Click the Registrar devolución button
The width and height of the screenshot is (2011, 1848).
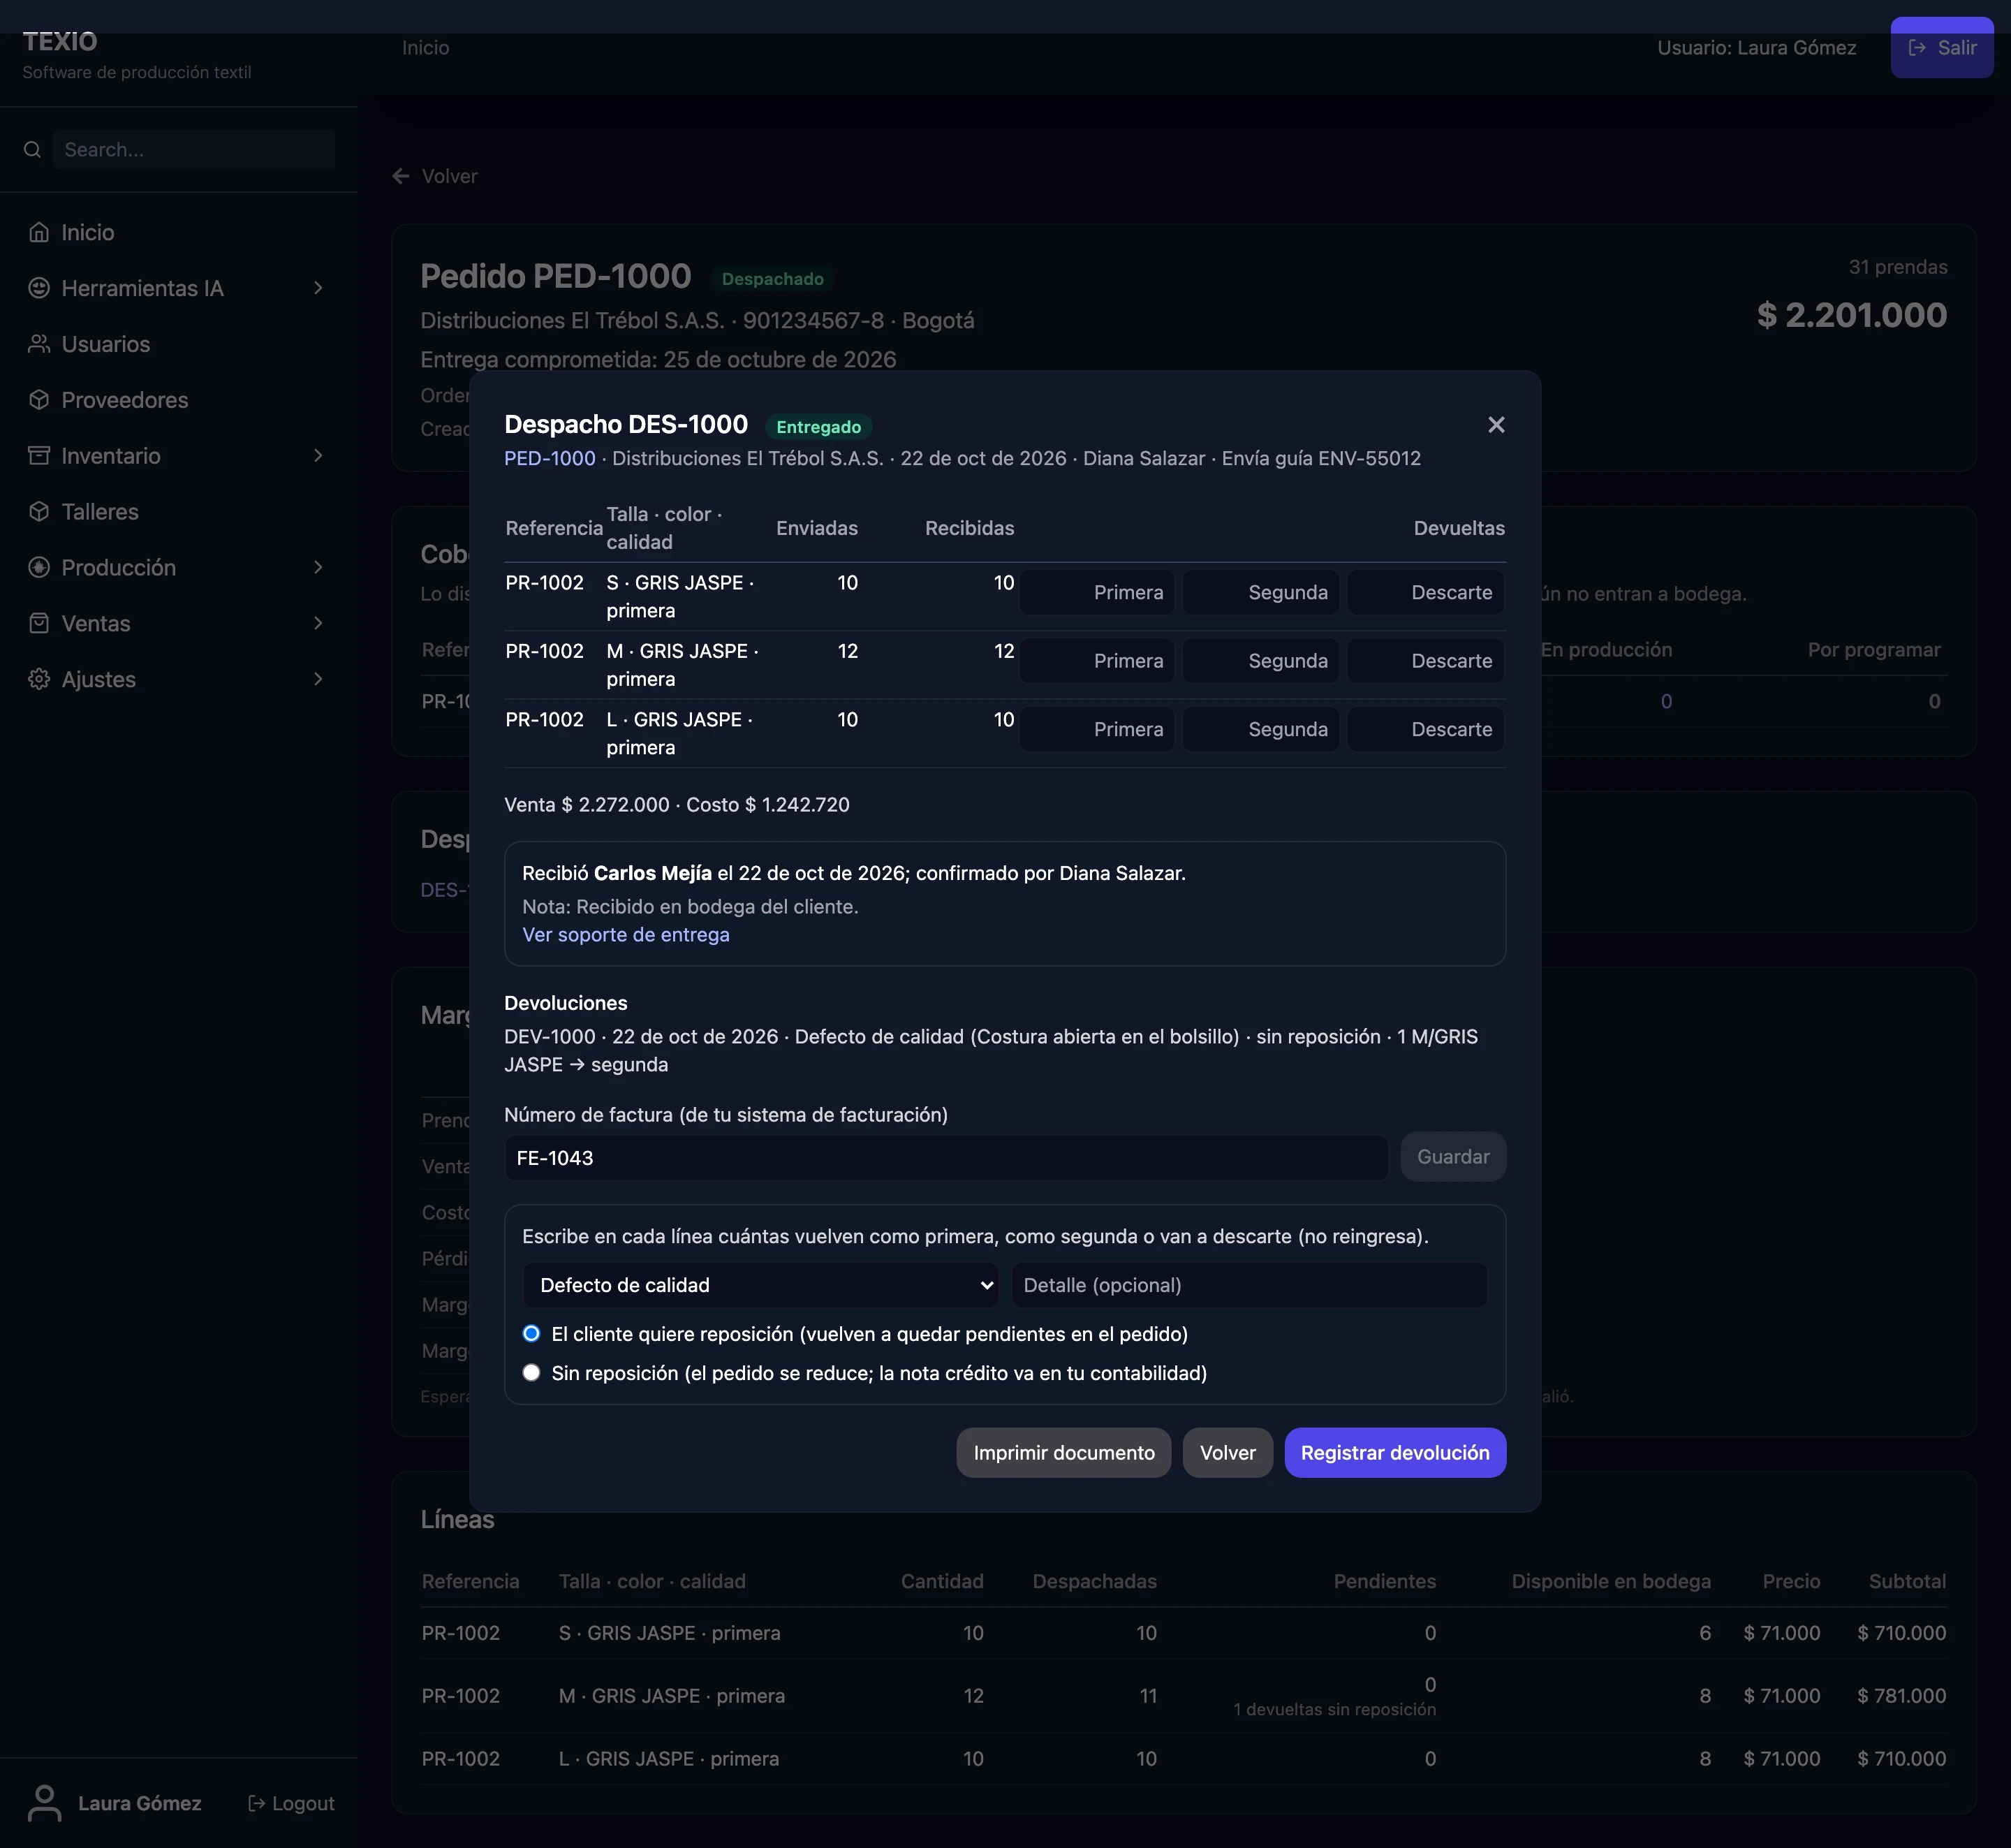coord(1395,1453)
